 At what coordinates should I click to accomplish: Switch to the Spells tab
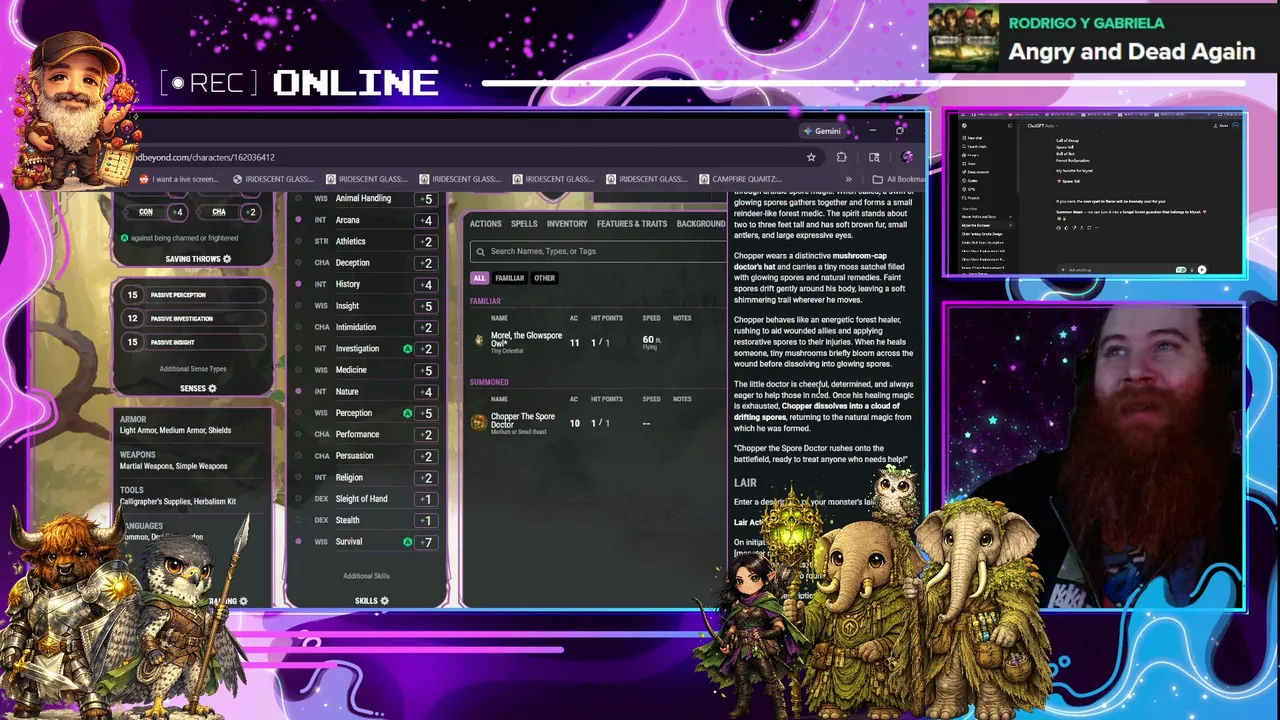coord(524,224)
